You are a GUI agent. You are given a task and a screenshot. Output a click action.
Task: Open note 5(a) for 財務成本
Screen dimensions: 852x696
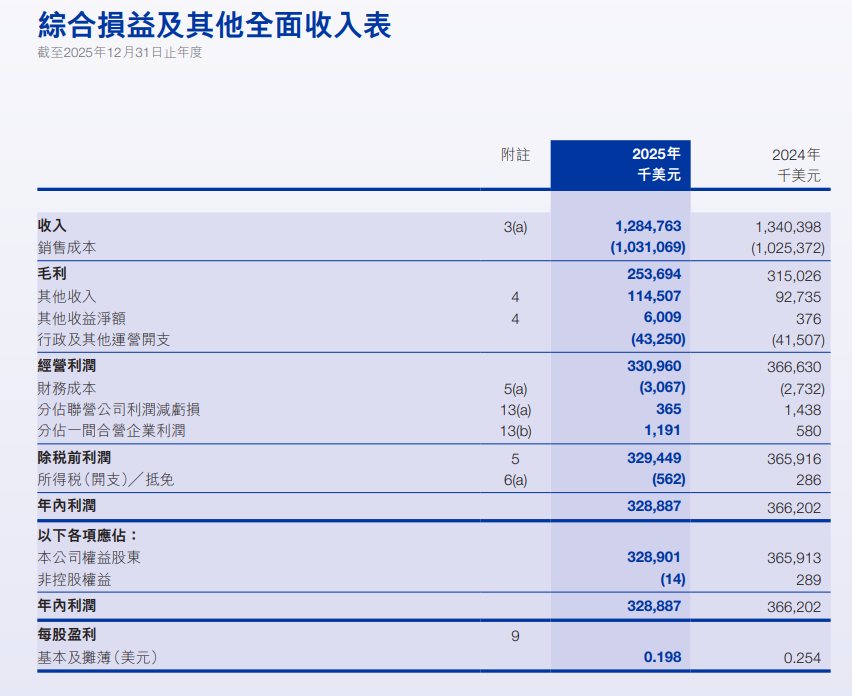pos(515,388)
